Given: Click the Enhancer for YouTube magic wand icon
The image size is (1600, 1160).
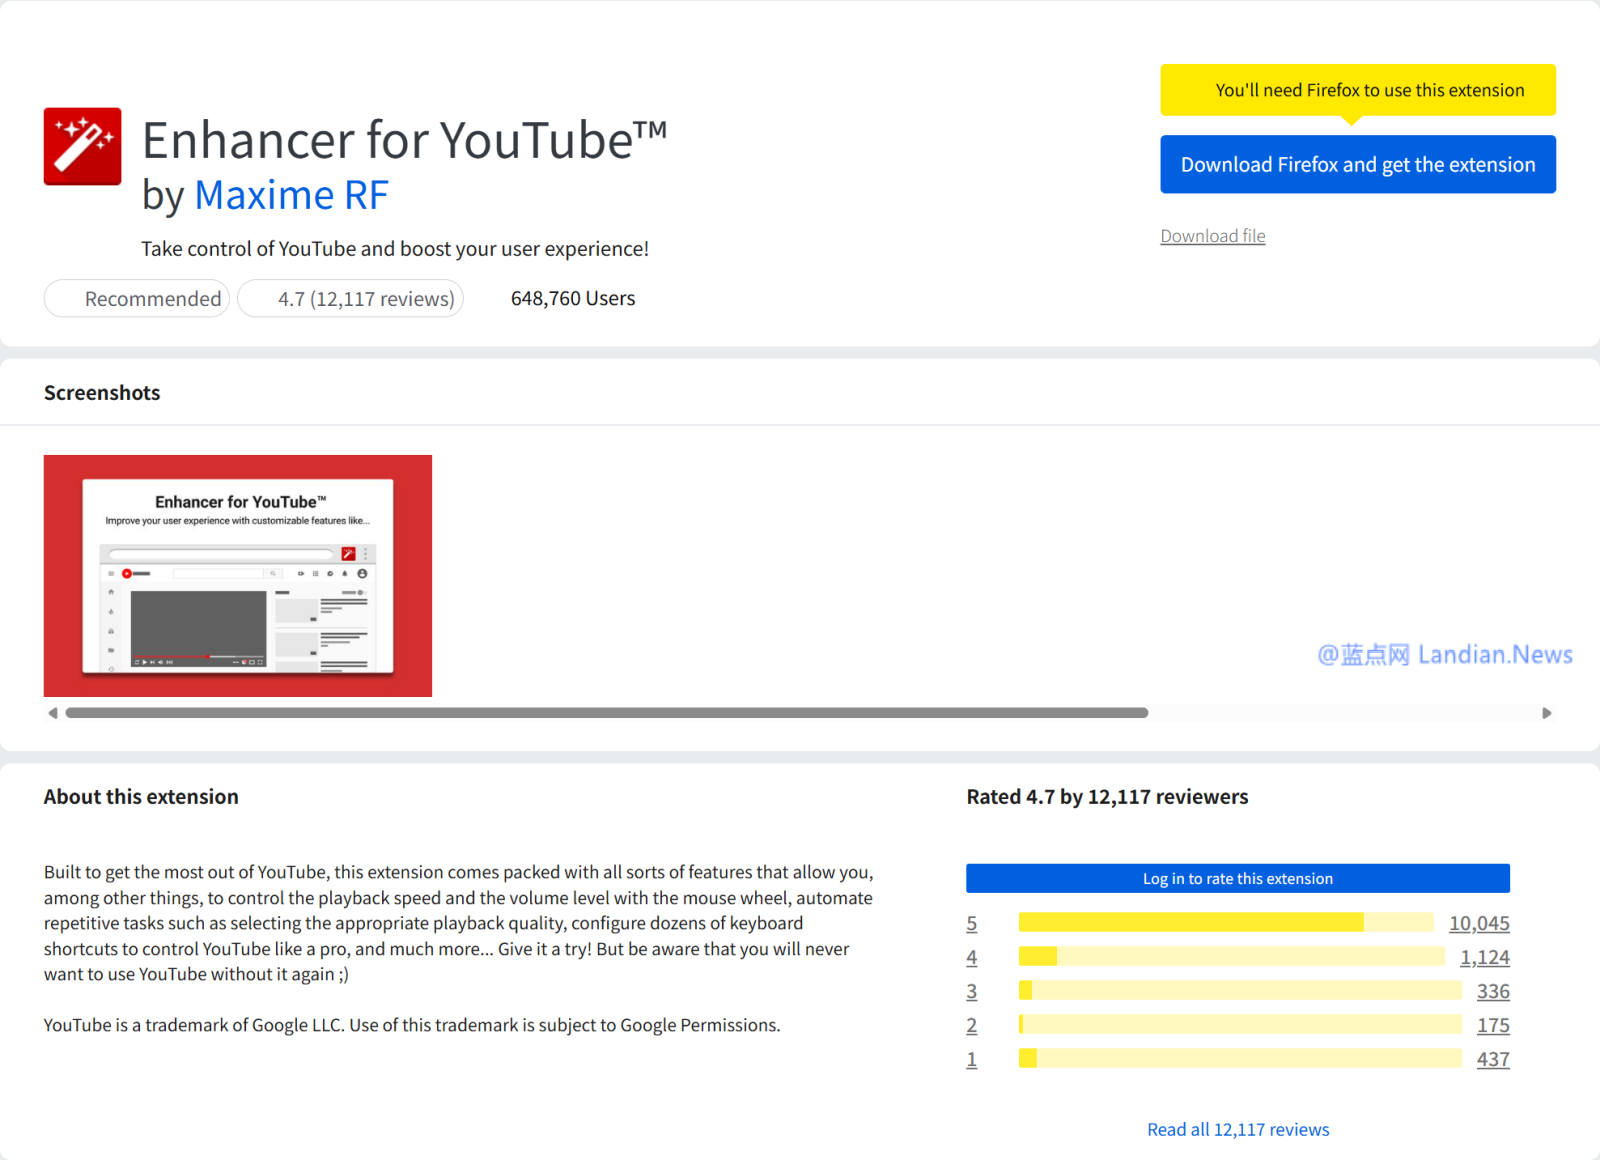Looking at the screenshot, I should point(82,147).
